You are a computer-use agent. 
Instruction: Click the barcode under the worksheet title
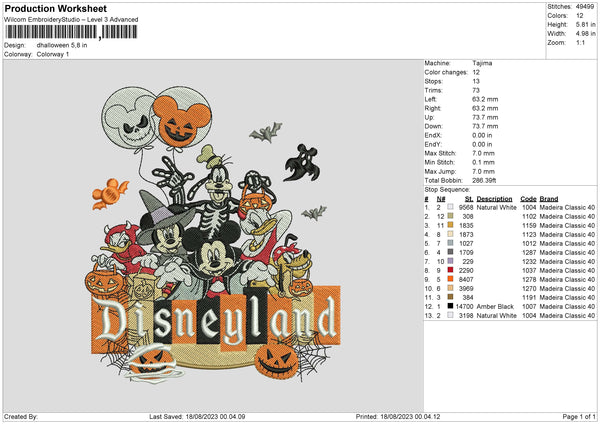[71, 32]
